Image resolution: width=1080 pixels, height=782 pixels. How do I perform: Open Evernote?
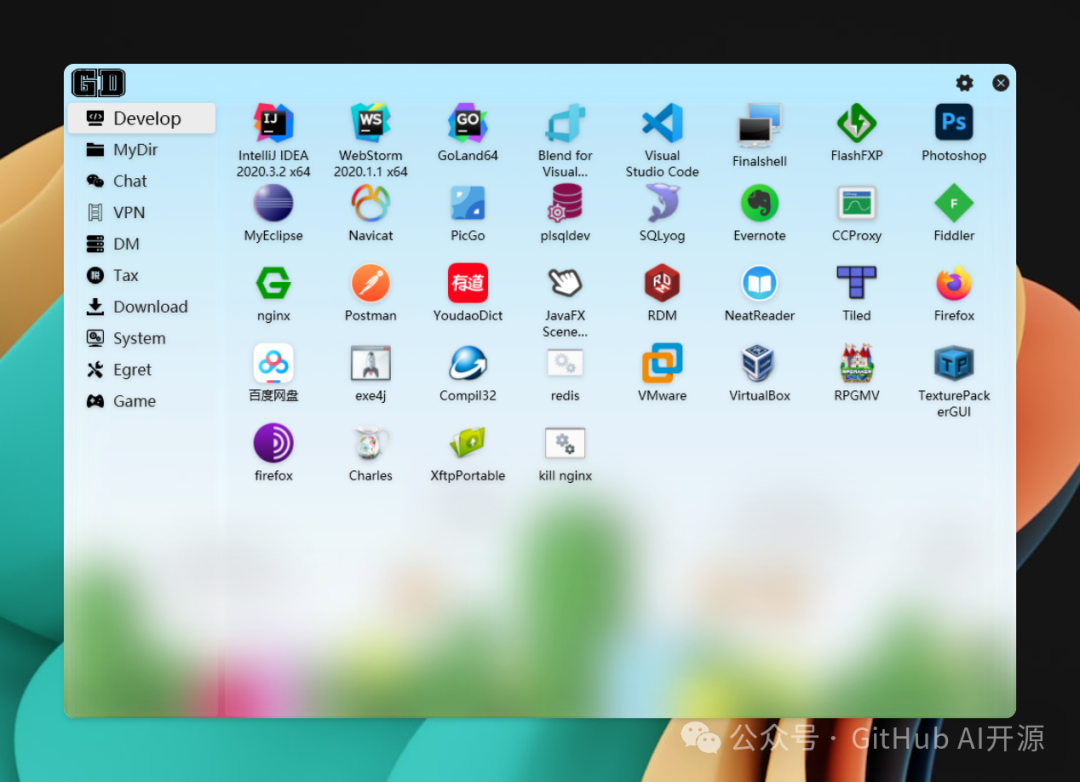pos(759,203)
